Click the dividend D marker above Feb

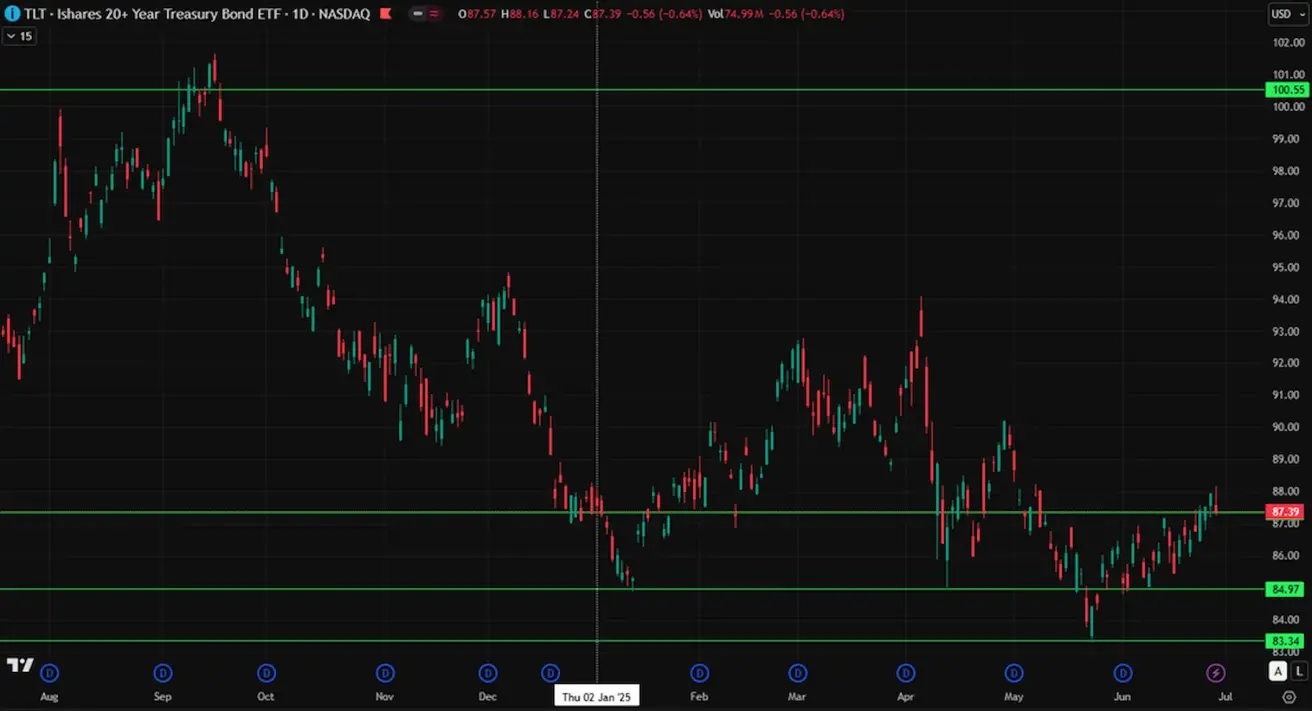(x=700, y=673)
